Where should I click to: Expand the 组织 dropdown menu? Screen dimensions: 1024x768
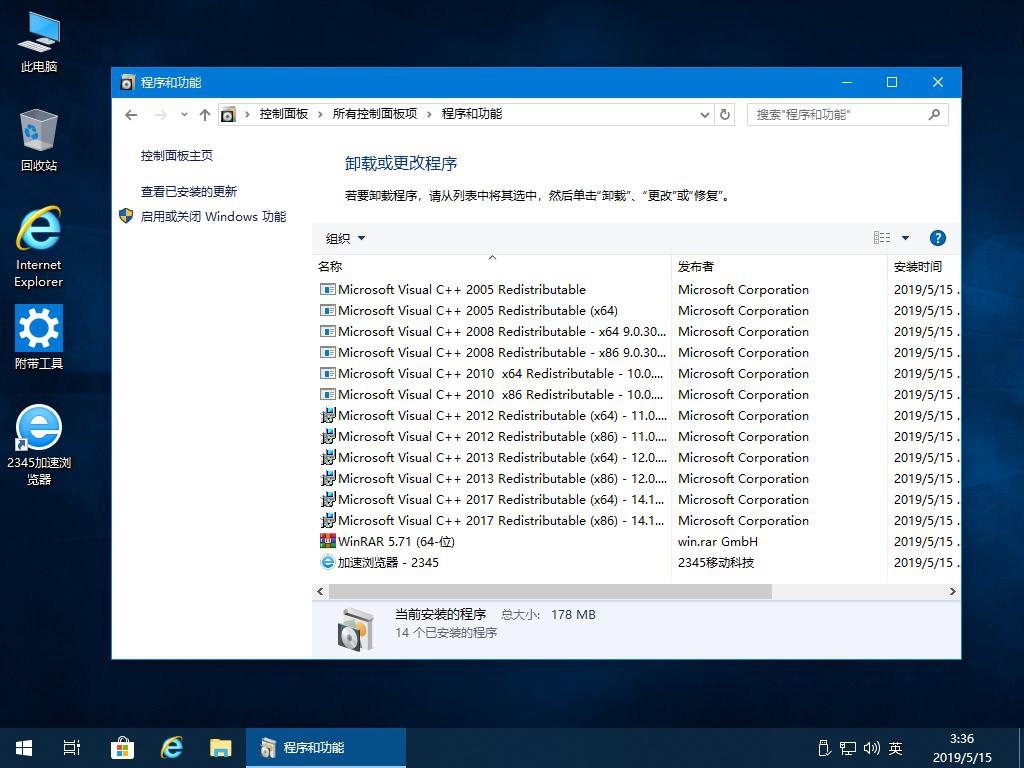coord(345,238)
